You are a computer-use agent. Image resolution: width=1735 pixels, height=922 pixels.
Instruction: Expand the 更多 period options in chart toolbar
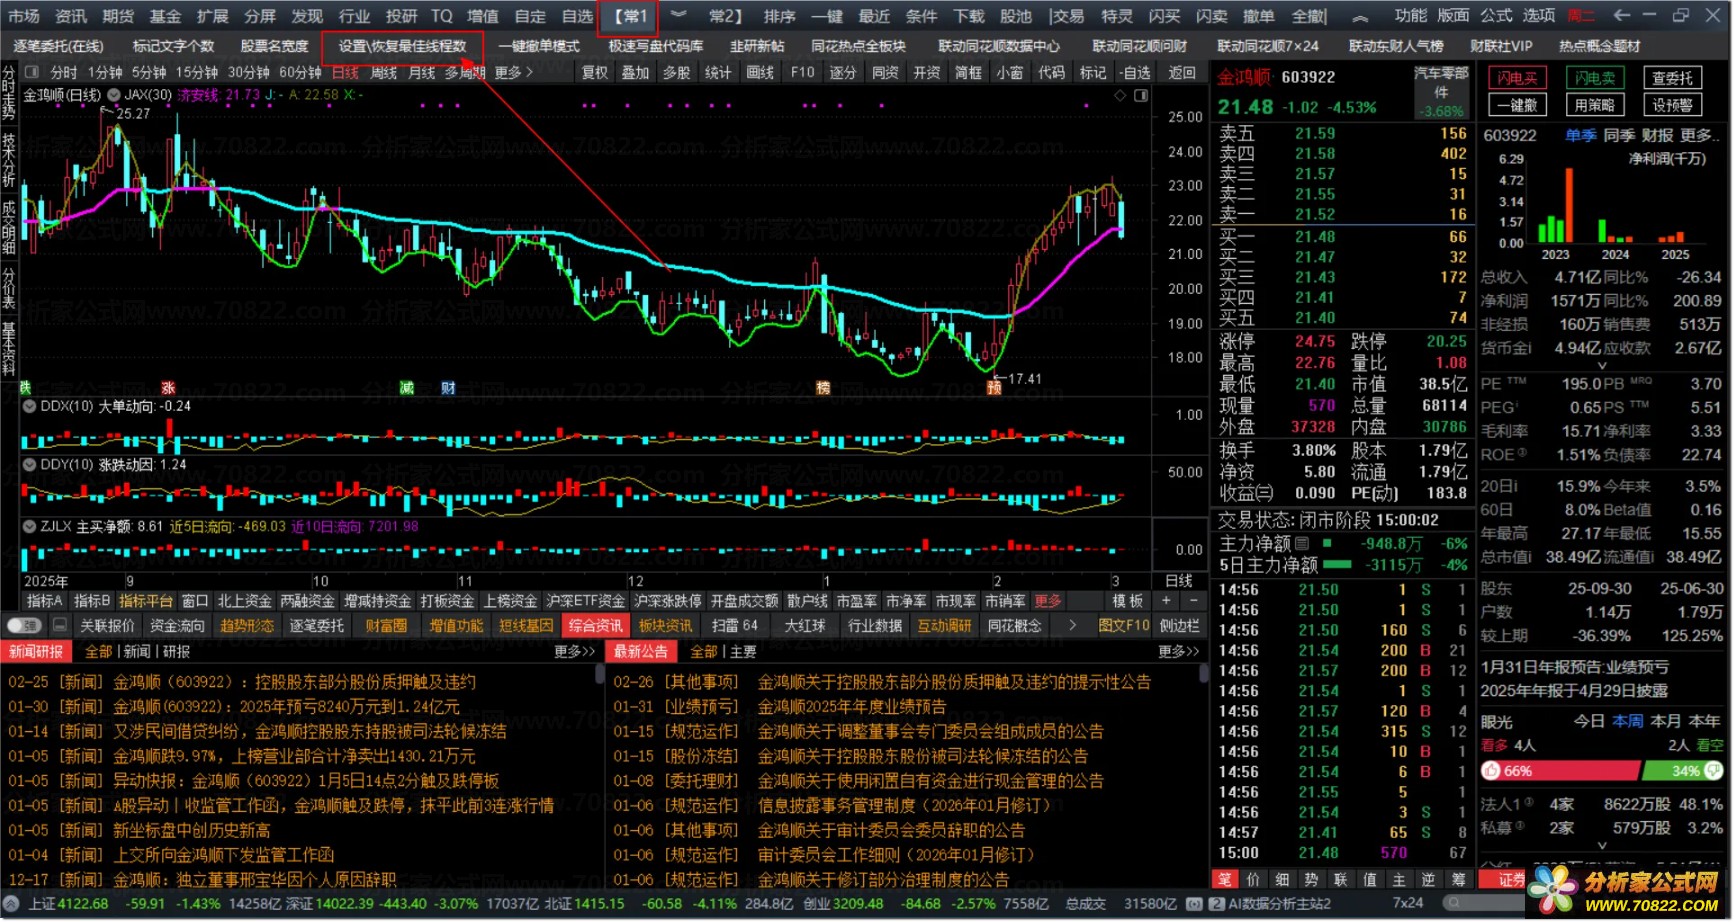[514, 72]
